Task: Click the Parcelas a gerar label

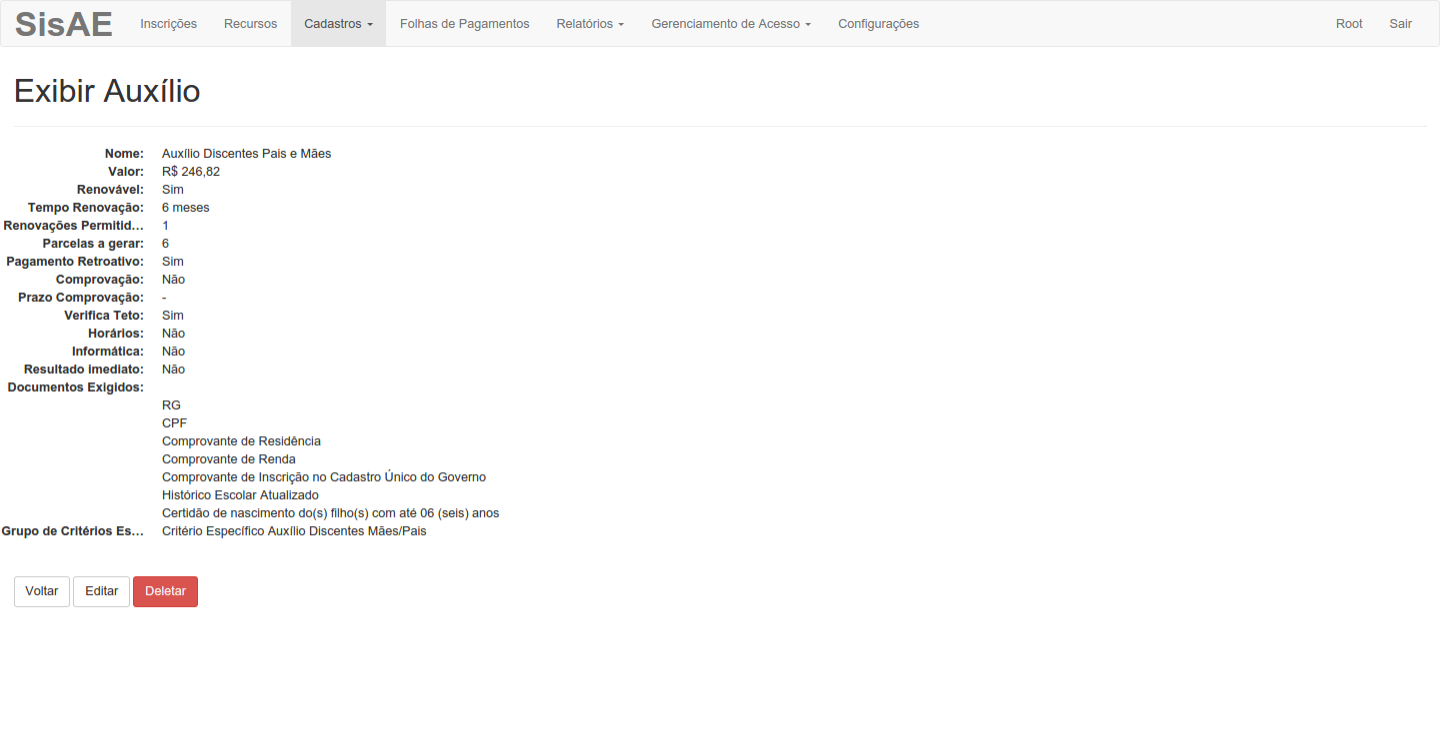Action: 93,244
